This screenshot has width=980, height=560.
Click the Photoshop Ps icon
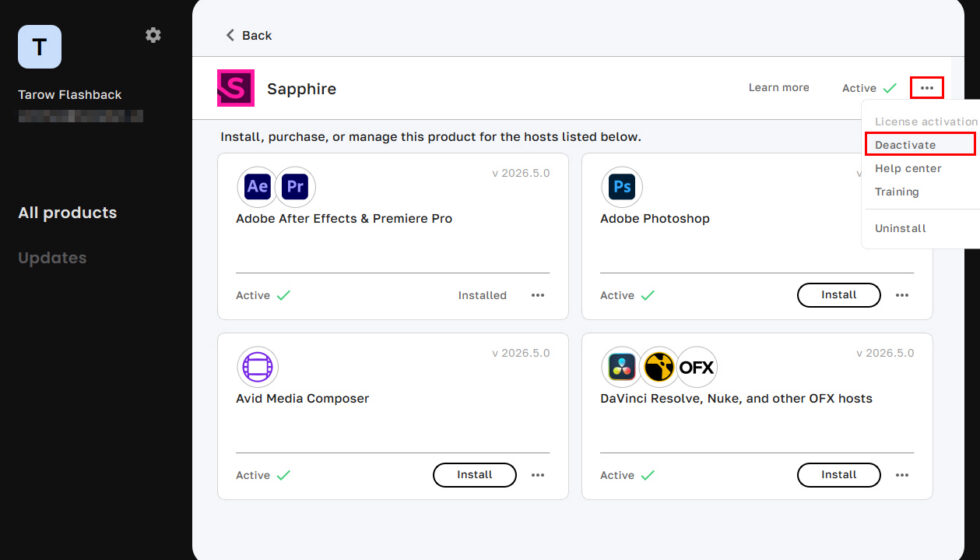point(622,186)
